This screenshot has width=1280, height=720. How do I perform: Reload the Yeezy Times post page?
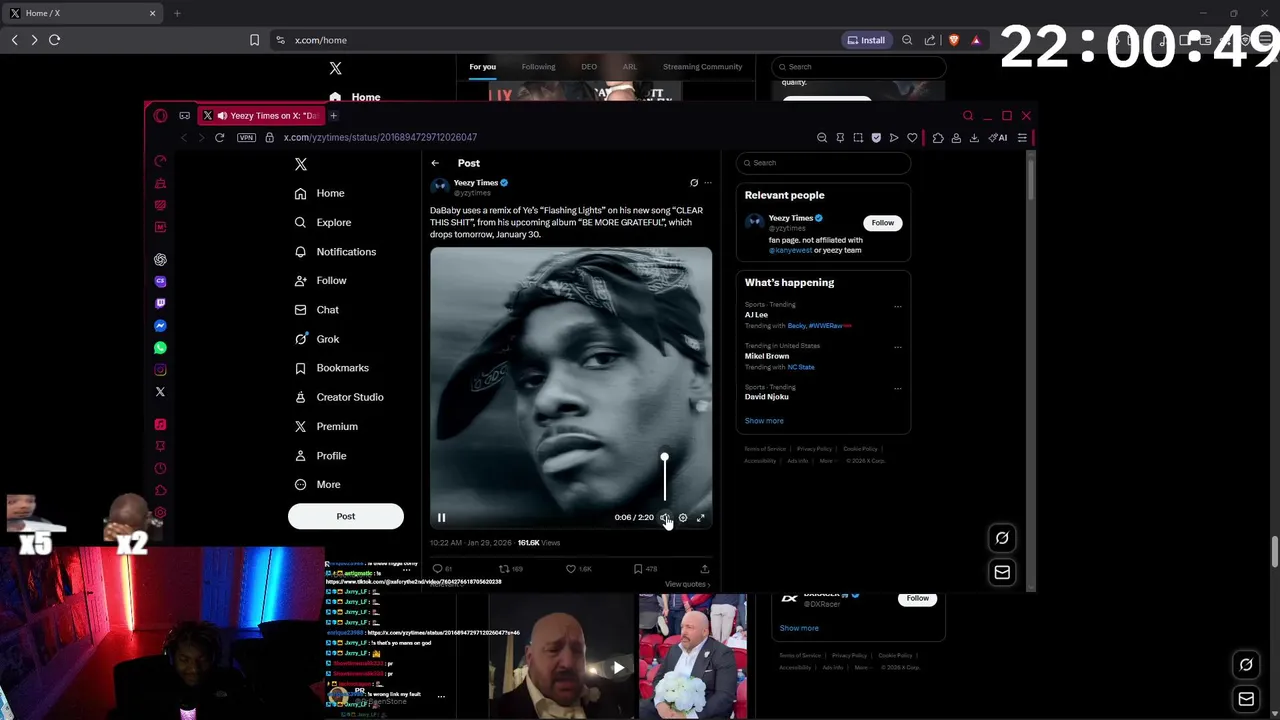click(x=219, y=138)
